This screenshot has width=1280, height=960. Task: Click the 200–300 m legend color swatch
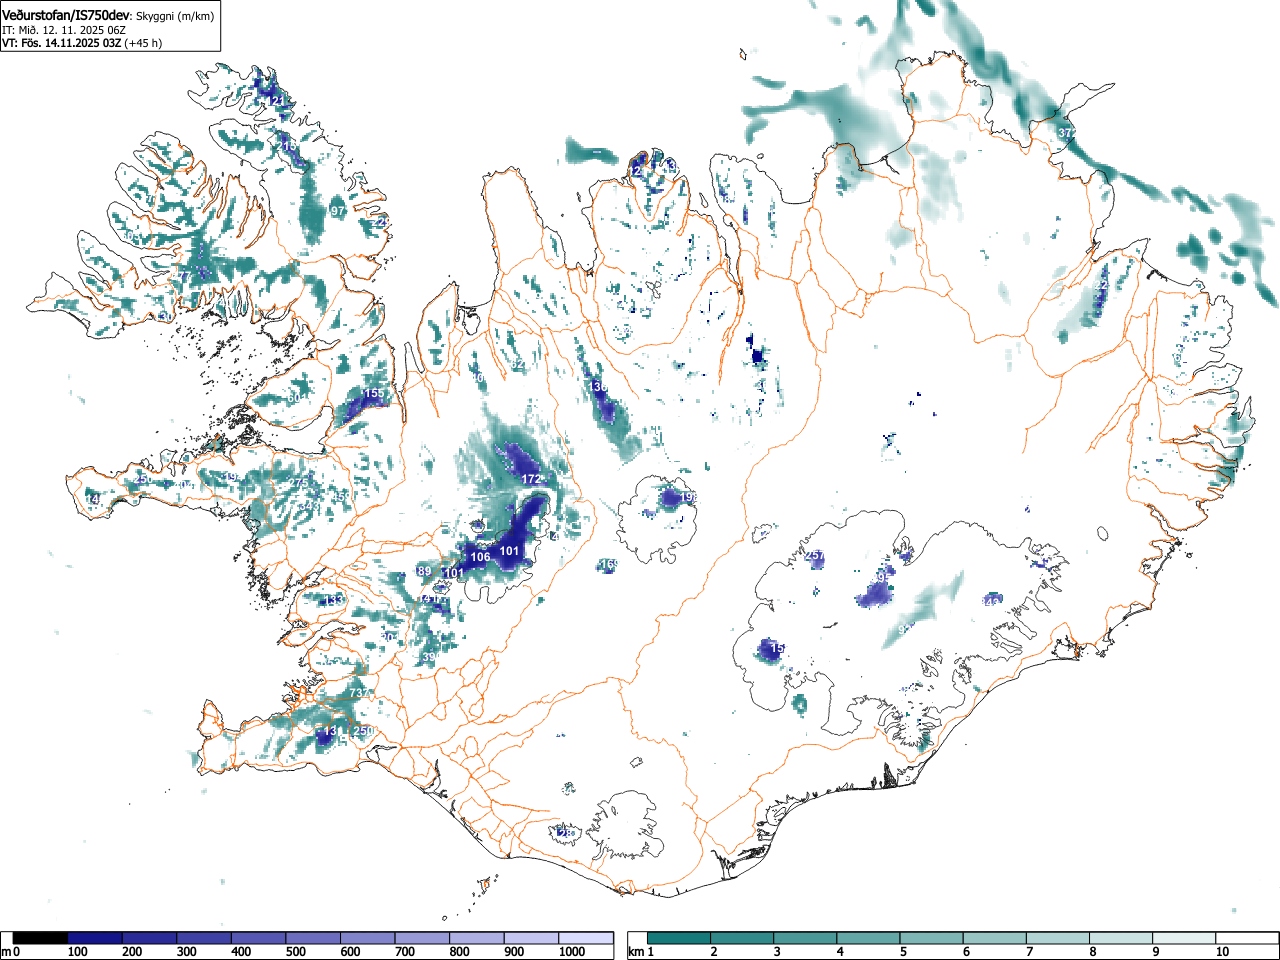point(150,938)
